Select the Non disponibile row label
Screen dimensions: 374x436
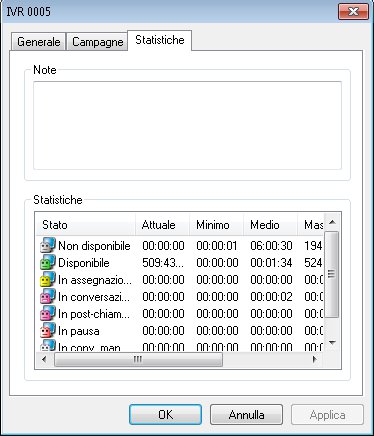94,246
